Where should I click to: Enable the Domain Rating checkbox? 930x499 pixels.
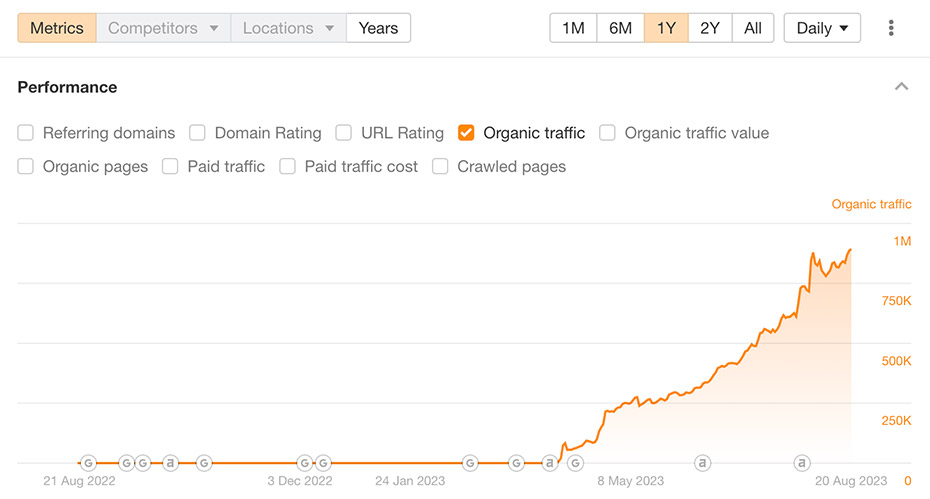tap(197, 133)
